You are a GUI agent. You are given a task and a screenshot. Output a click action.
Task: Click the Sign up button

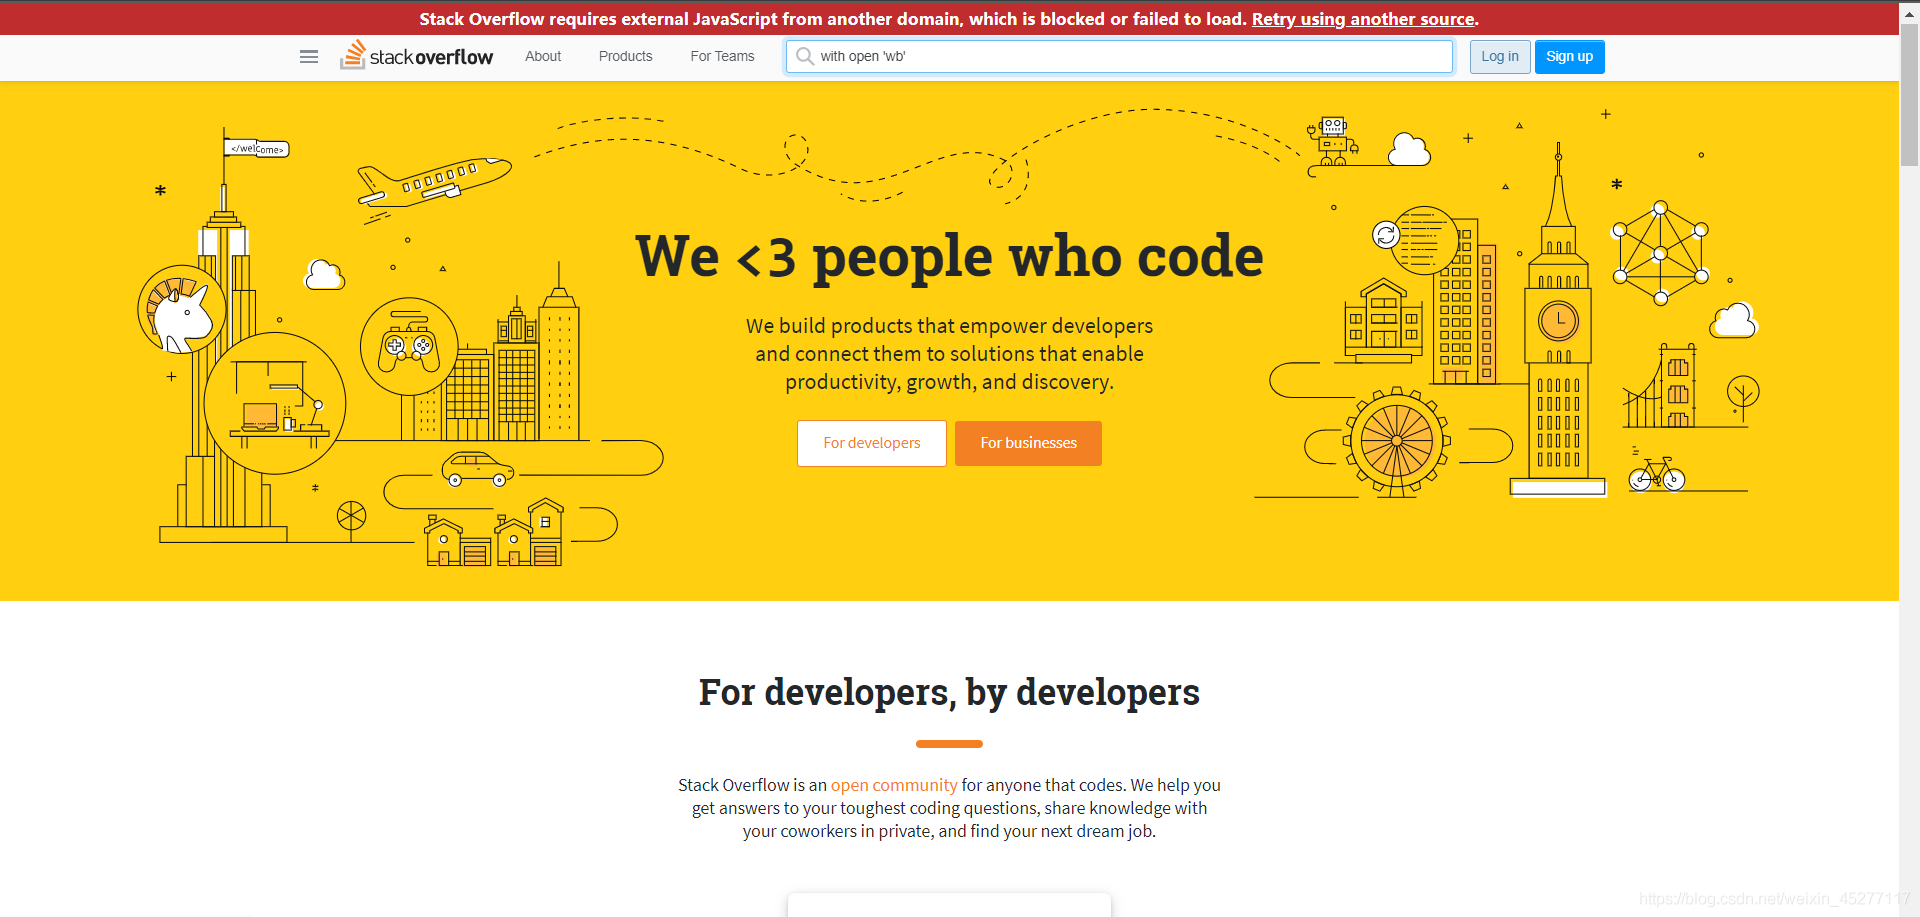[1570, 56]
